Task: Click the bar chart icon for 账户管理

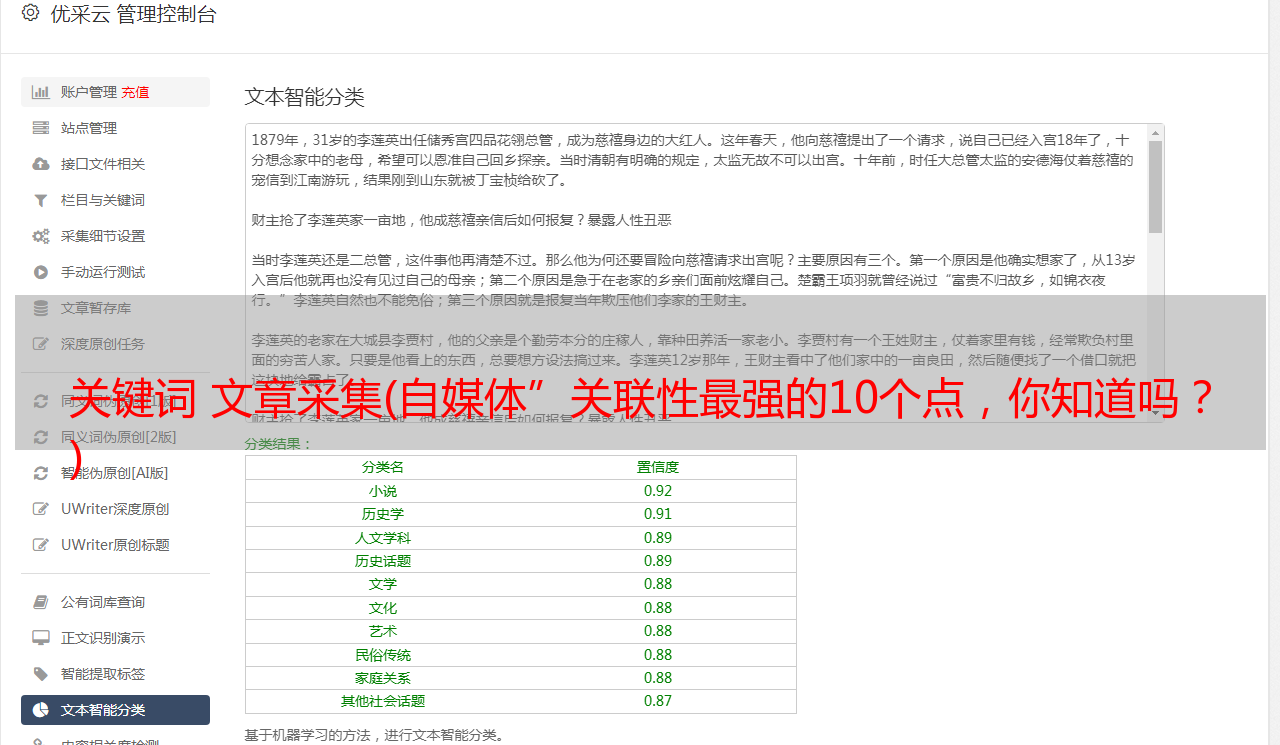Action: click(x=41, y=92)
